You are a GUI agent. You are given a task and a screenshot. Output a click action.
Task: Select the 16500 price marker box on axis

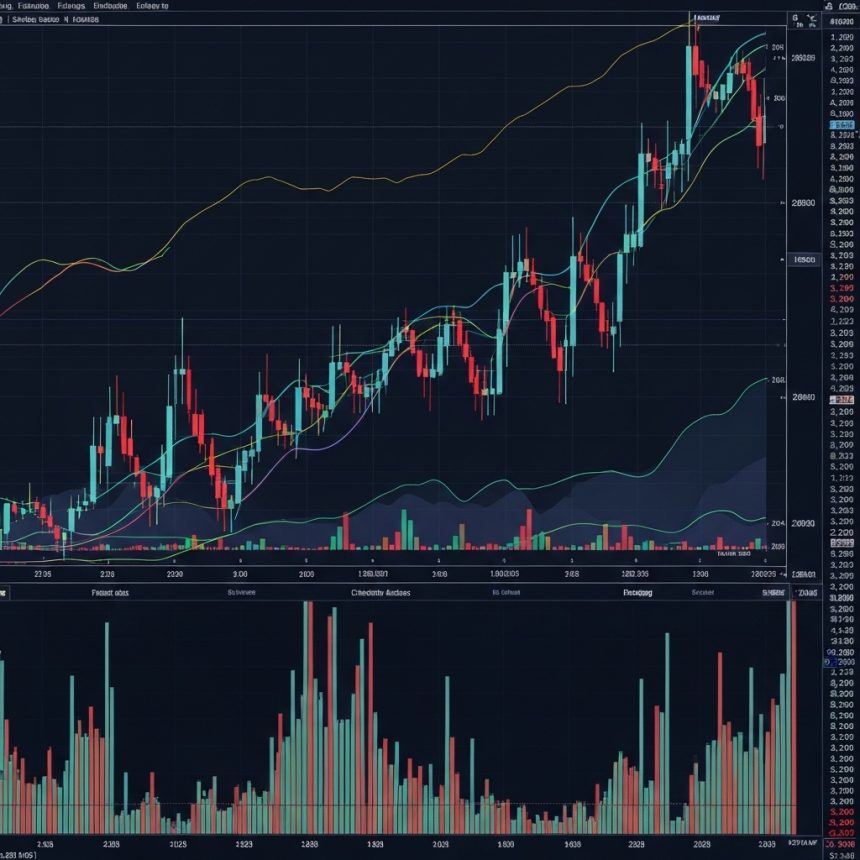803,259
